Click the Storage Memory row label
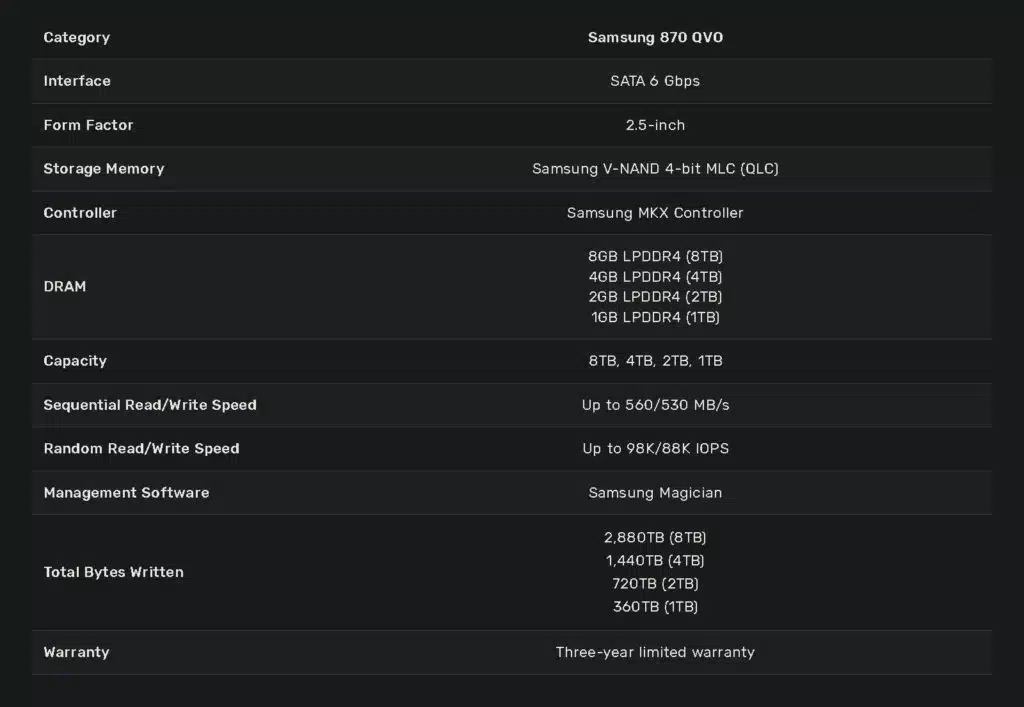The height and width of the screenshot is (707, 1024). tap(104, 168)
